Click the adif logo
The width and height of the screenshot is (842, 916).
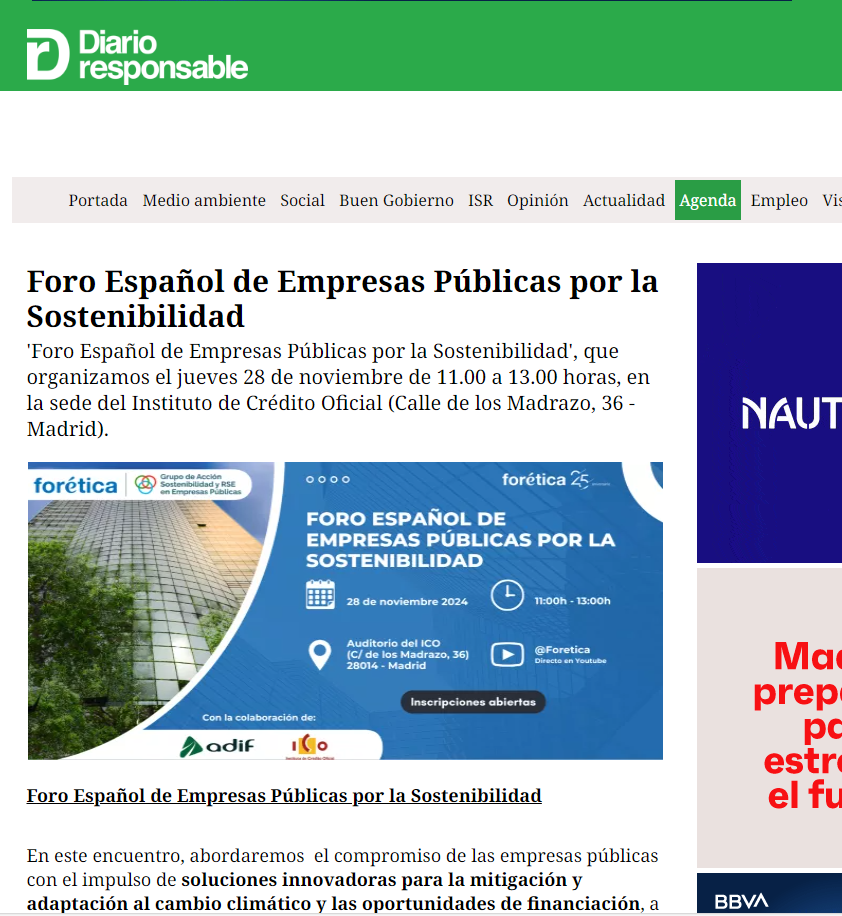pos(217,746)
